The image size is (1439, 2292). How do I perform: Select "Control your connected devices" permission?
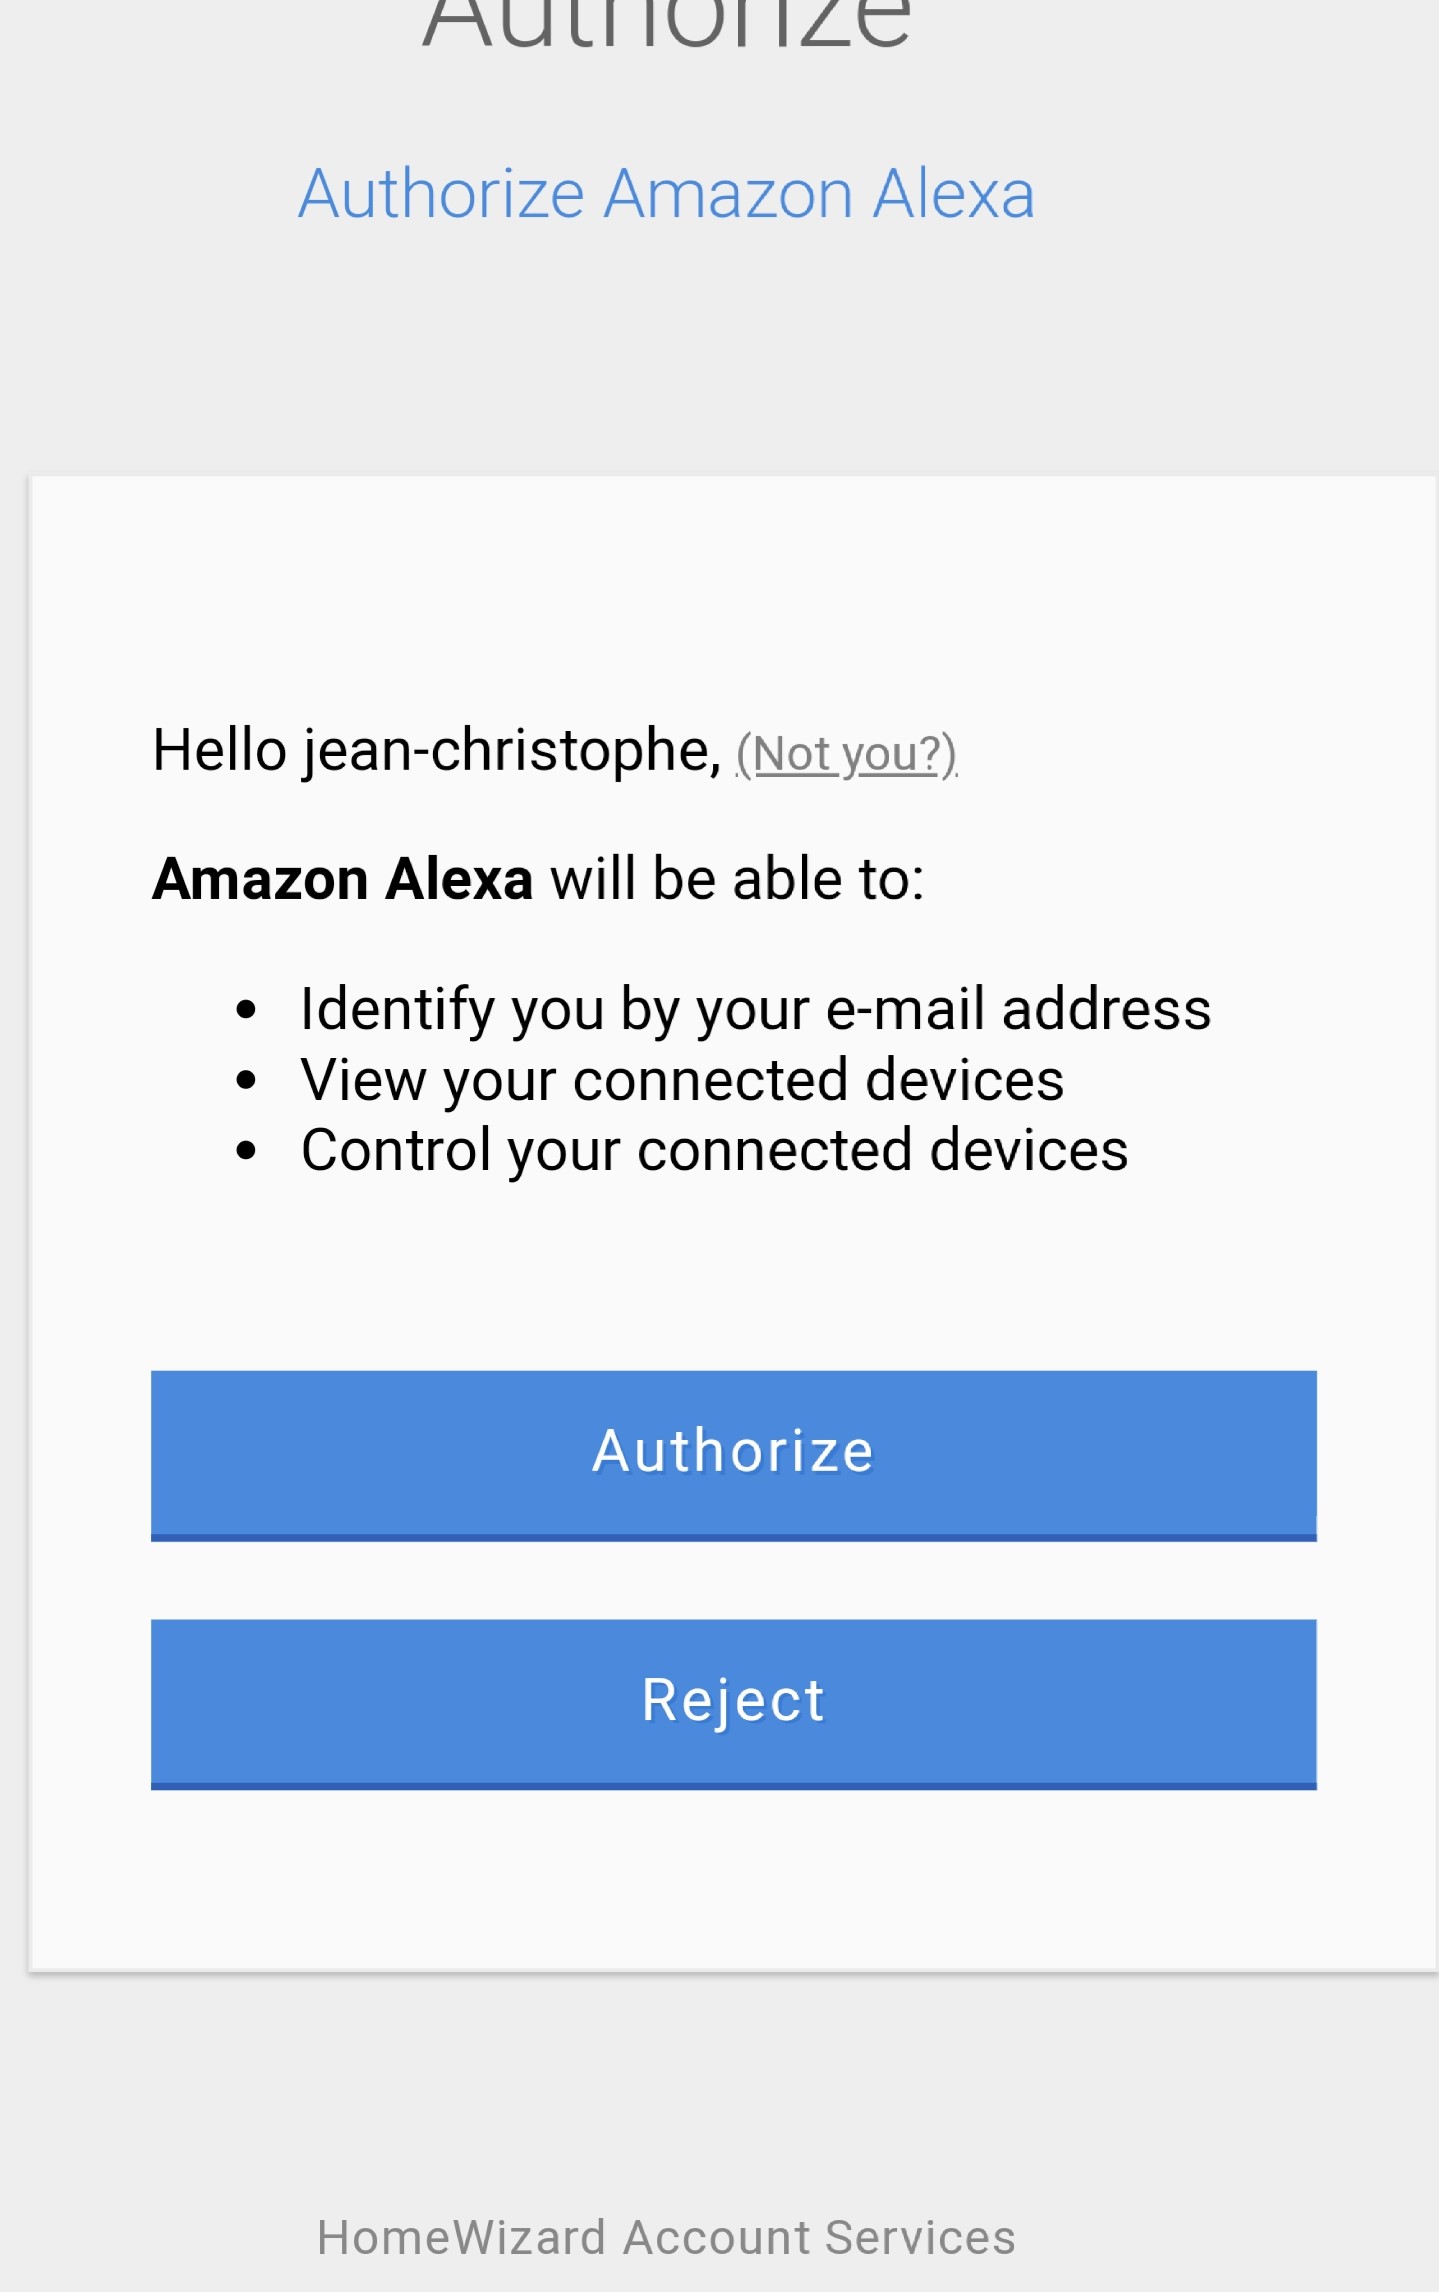714,1151
